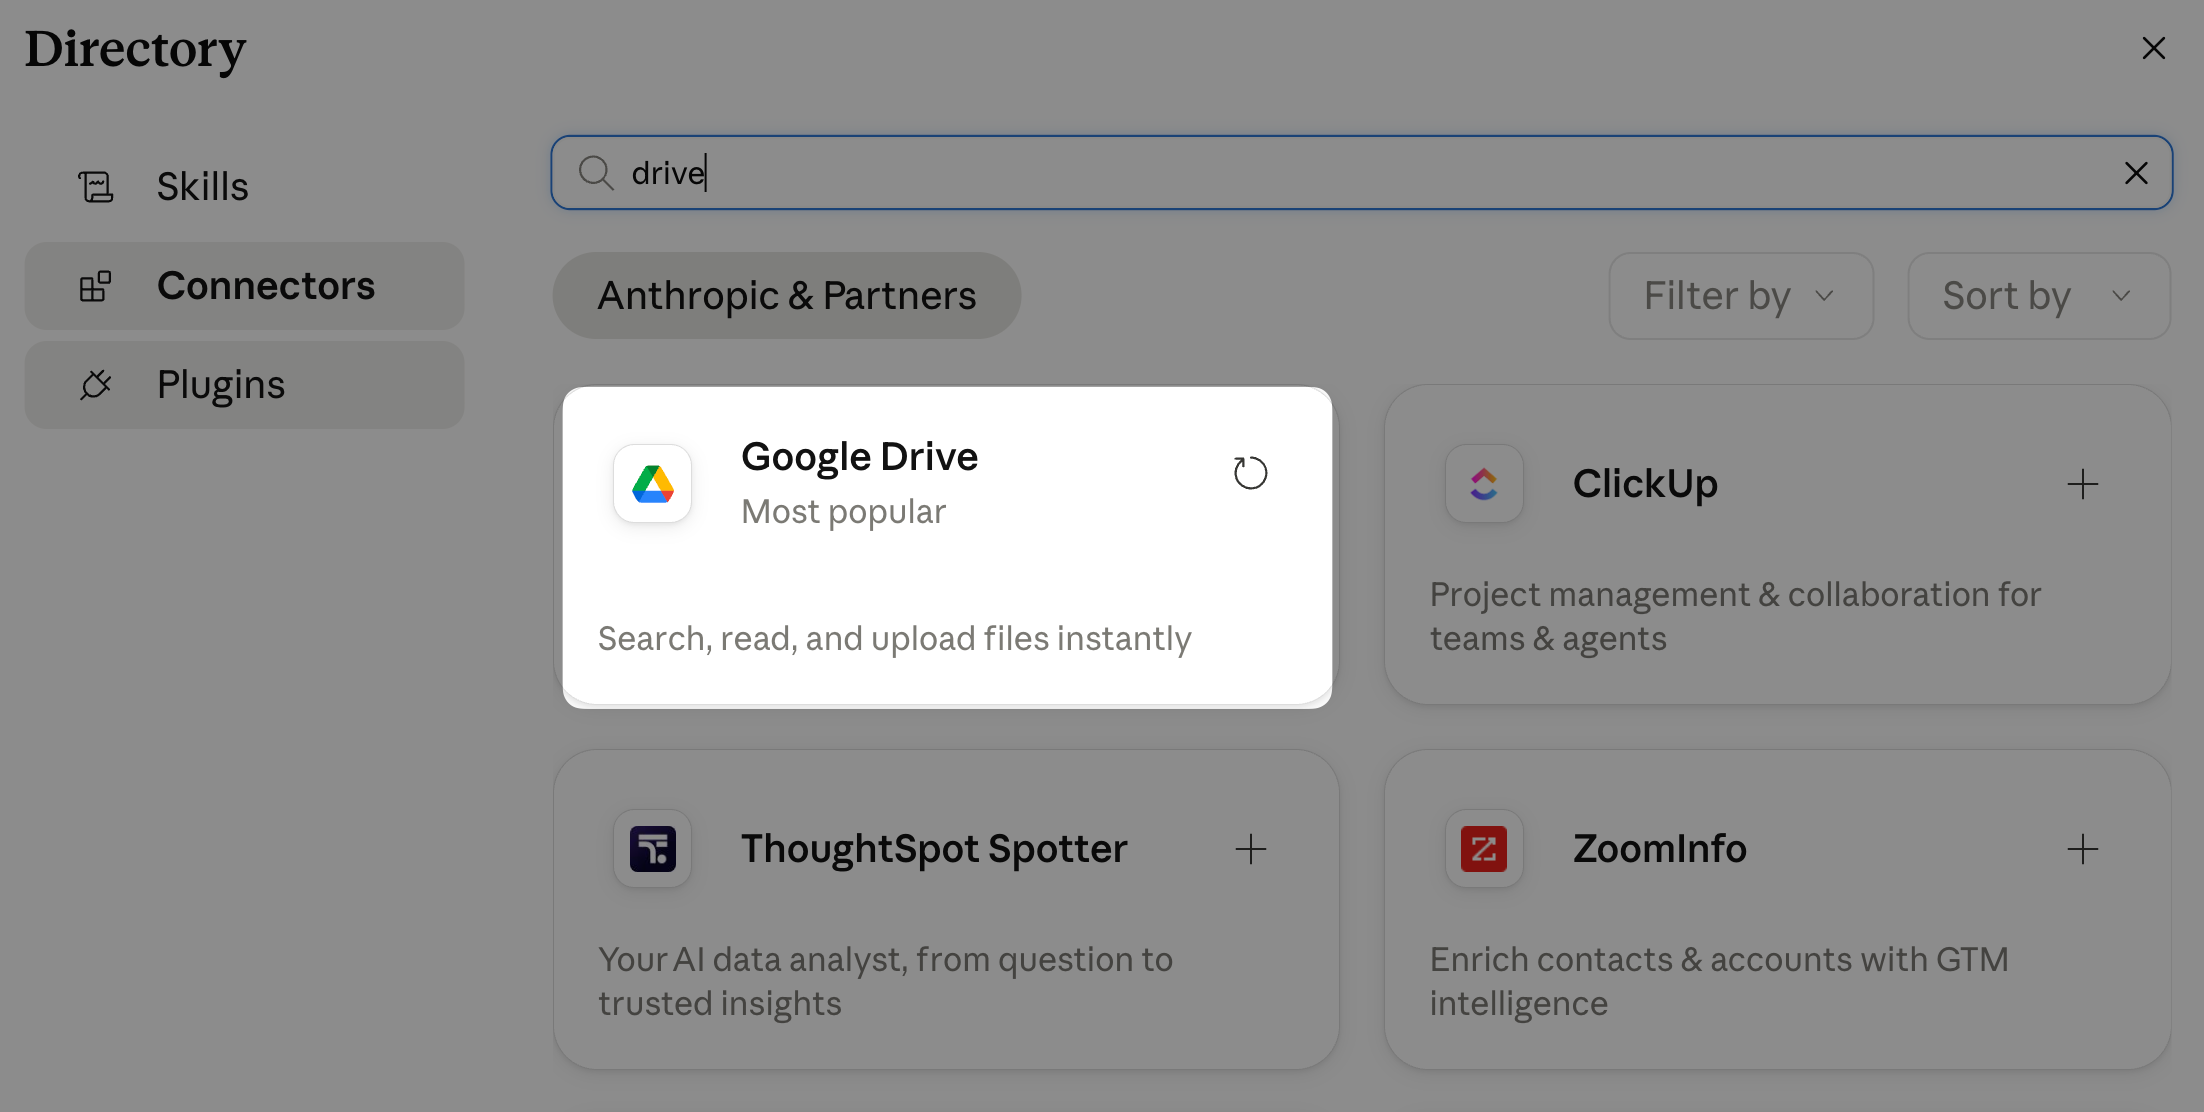Add the ClickUp connector with plus
This screenshot has height=1112, width=2204.
2083,484
